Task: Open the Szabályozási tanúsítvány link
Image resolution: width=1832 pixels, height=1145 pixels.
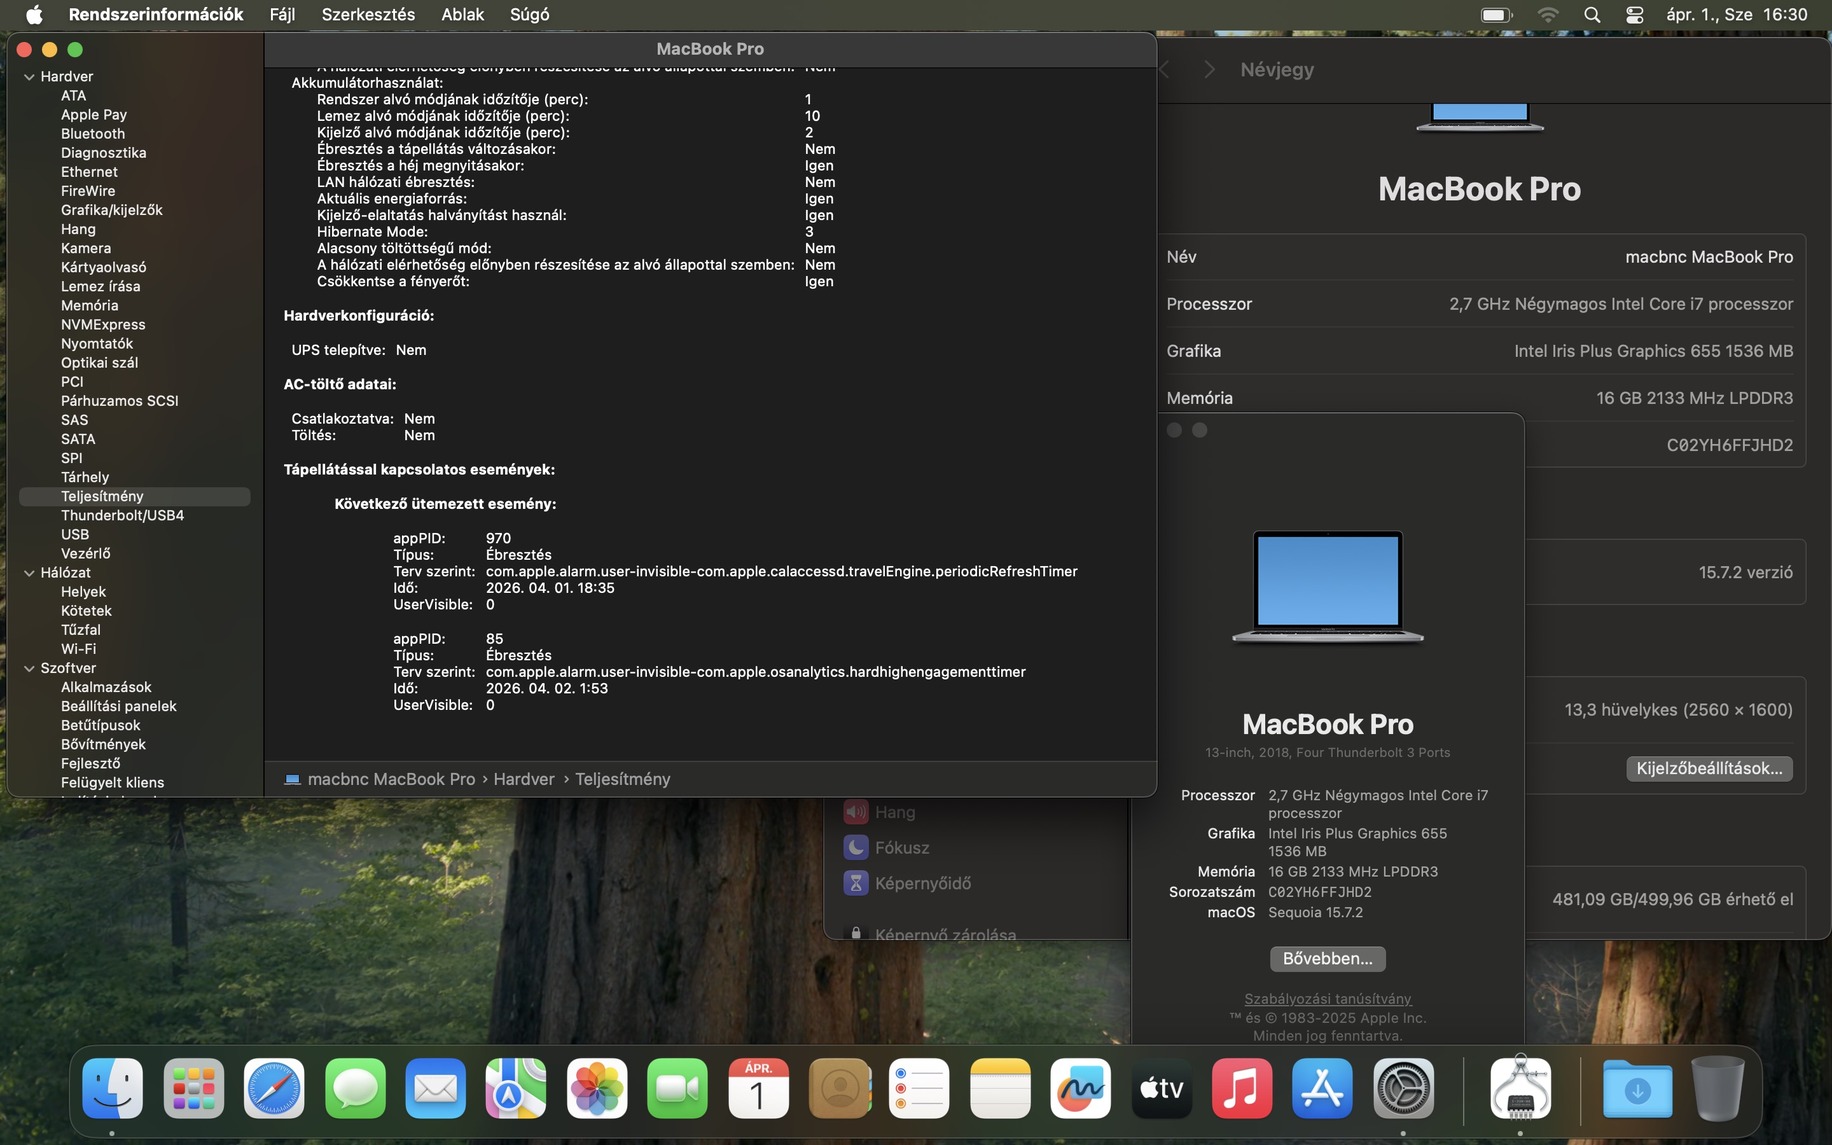Action: point(1327,999)
